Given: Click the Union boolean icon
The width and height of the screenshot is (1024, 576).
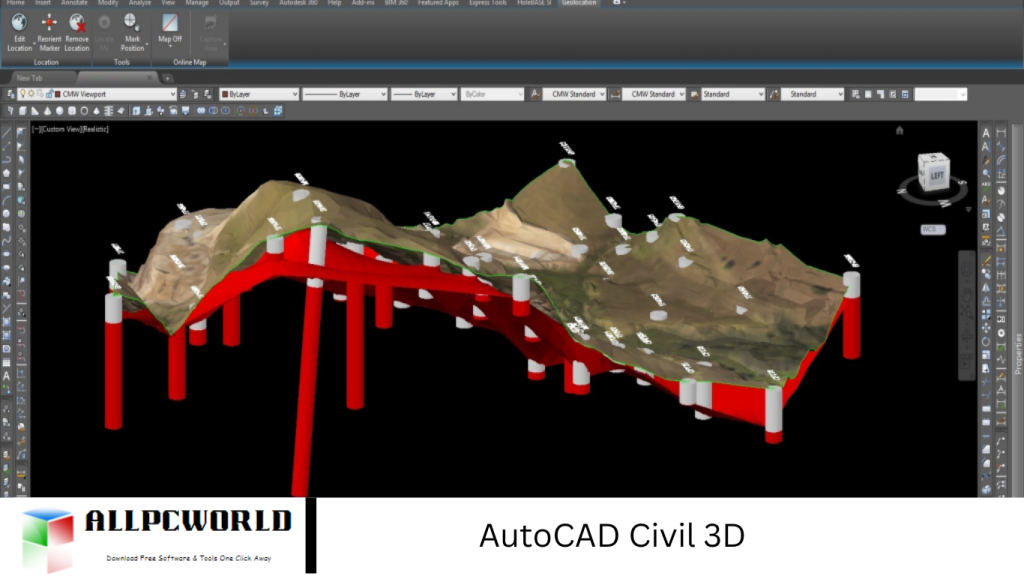Looking at the screenshot, I should [201, 111].
